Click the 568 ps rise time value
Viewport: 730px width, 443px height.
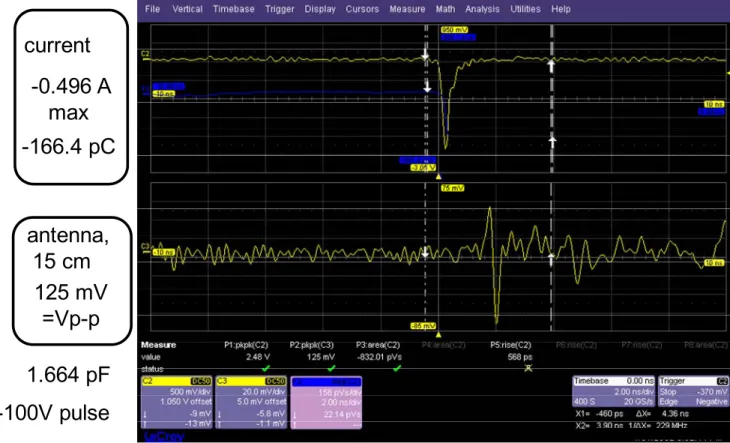(x=520, y=357)
